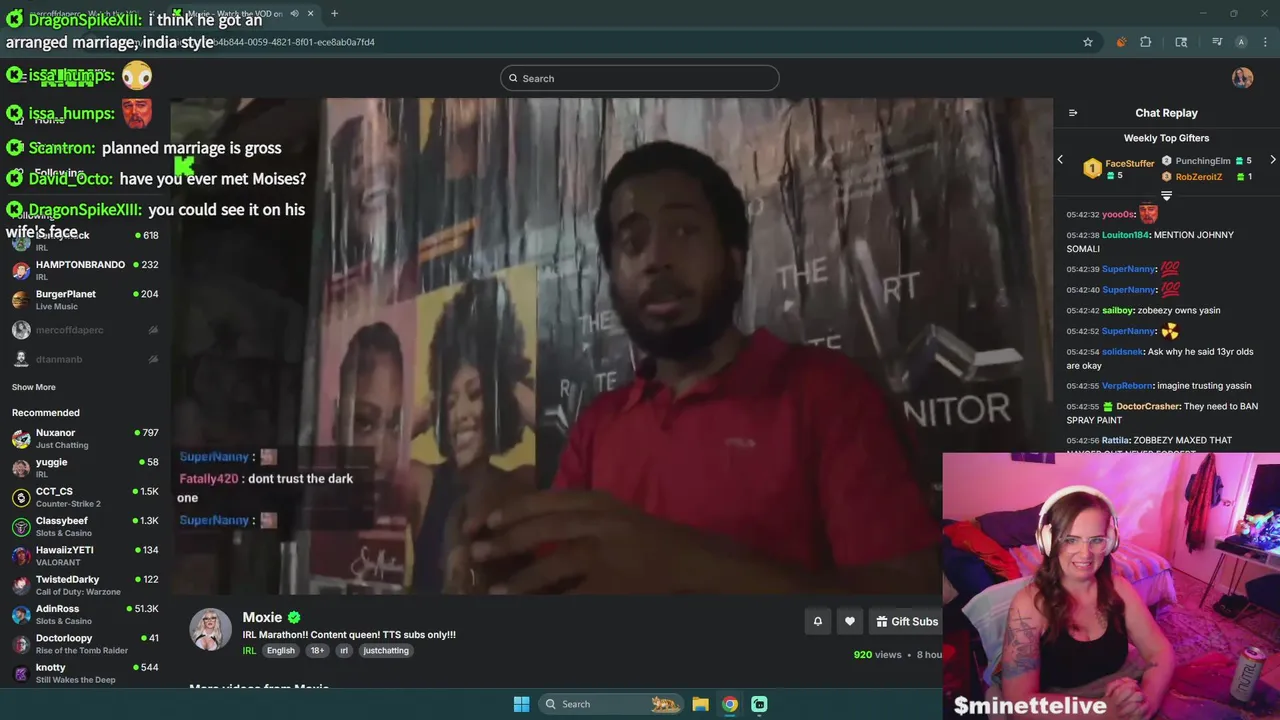Click username sailboy in chat replay
This screenshot has height=720, width=1280.
click(1118, 310)
